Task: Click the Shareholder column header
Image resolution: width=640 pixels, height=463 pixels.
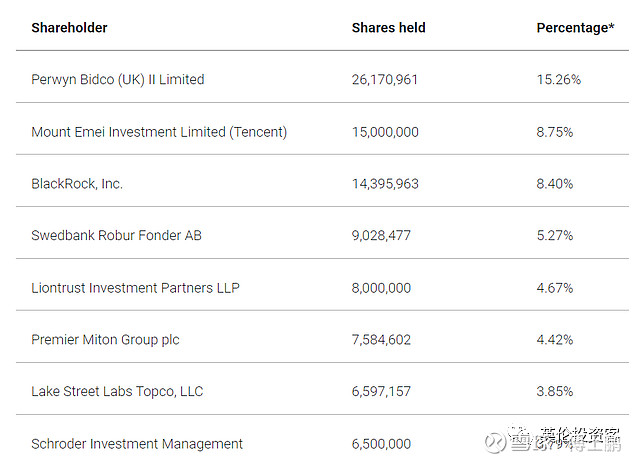Action: click(x=69, y=28)
